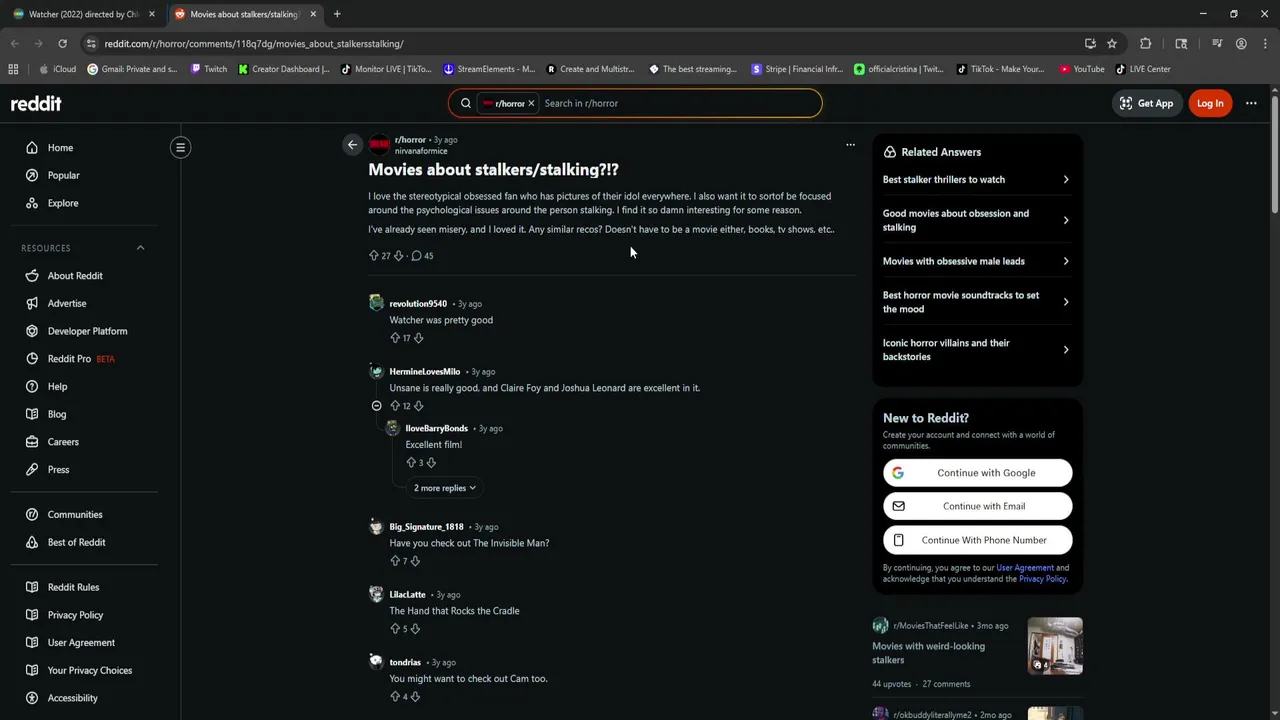Expand Good movies about obsession and stalking
The width and height of the screenshot is (1280, 720).
click(x=977, y=220)
